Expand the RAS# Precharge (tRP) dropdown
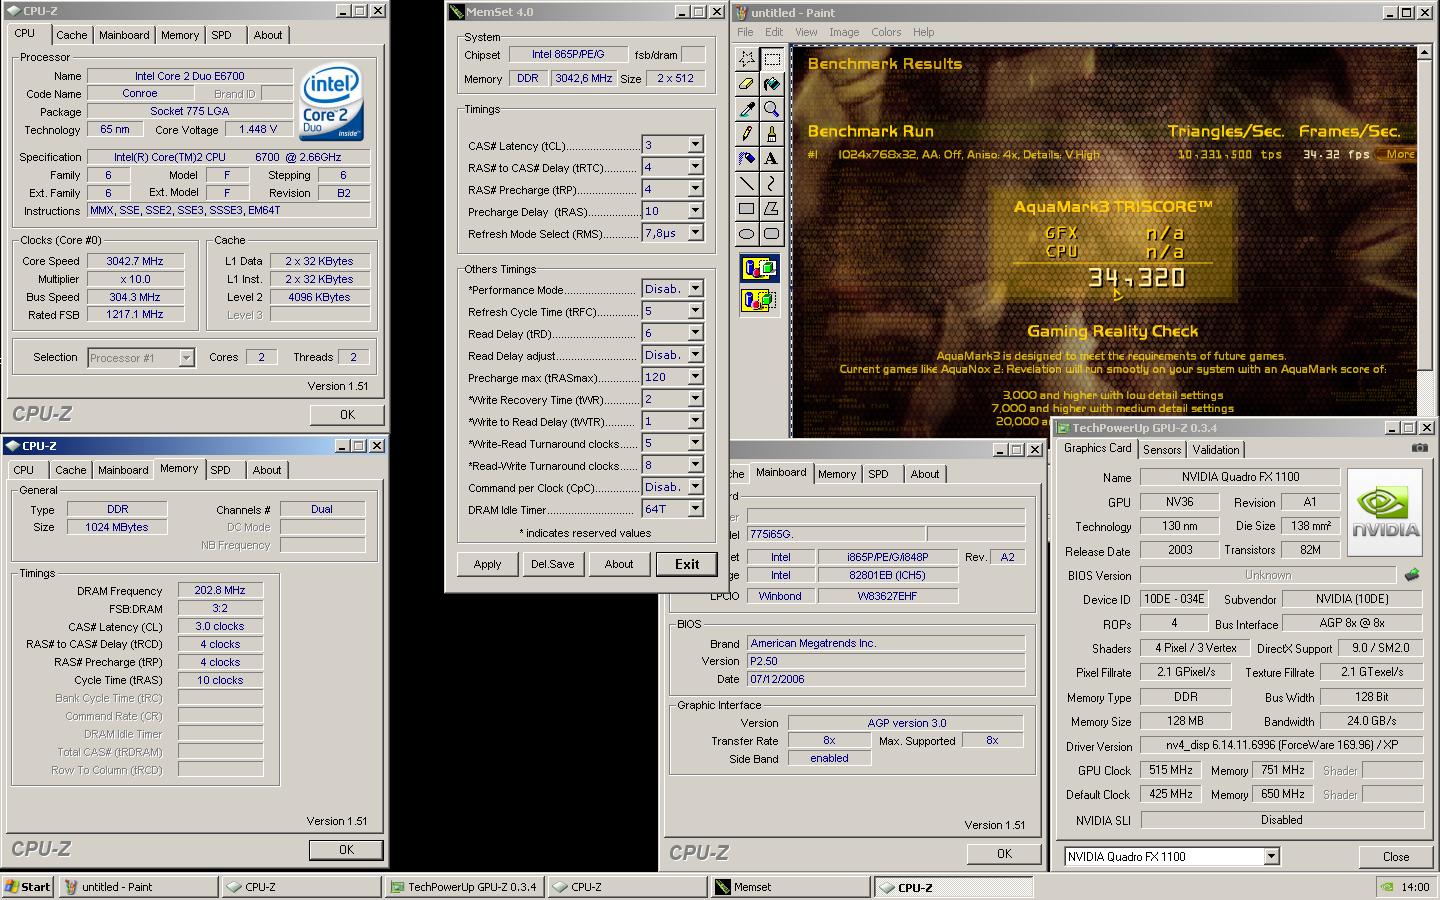This screenshot has height=900, width=1440. (x=695, y=189)
